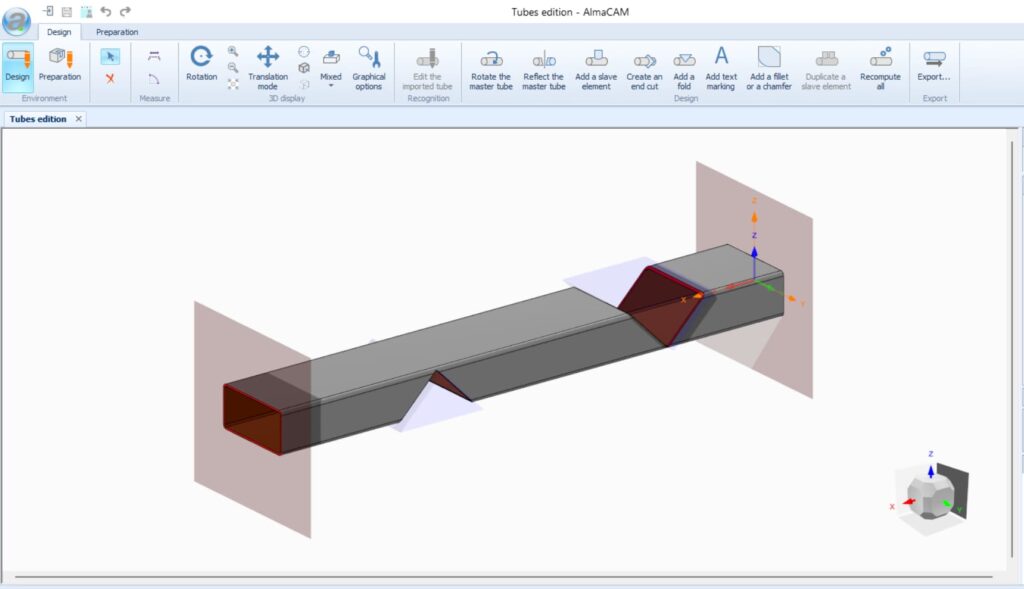This screenshot has height=589, width=1024.
Task: Add a fillet or a chamfer
Action: coord(769,68)
